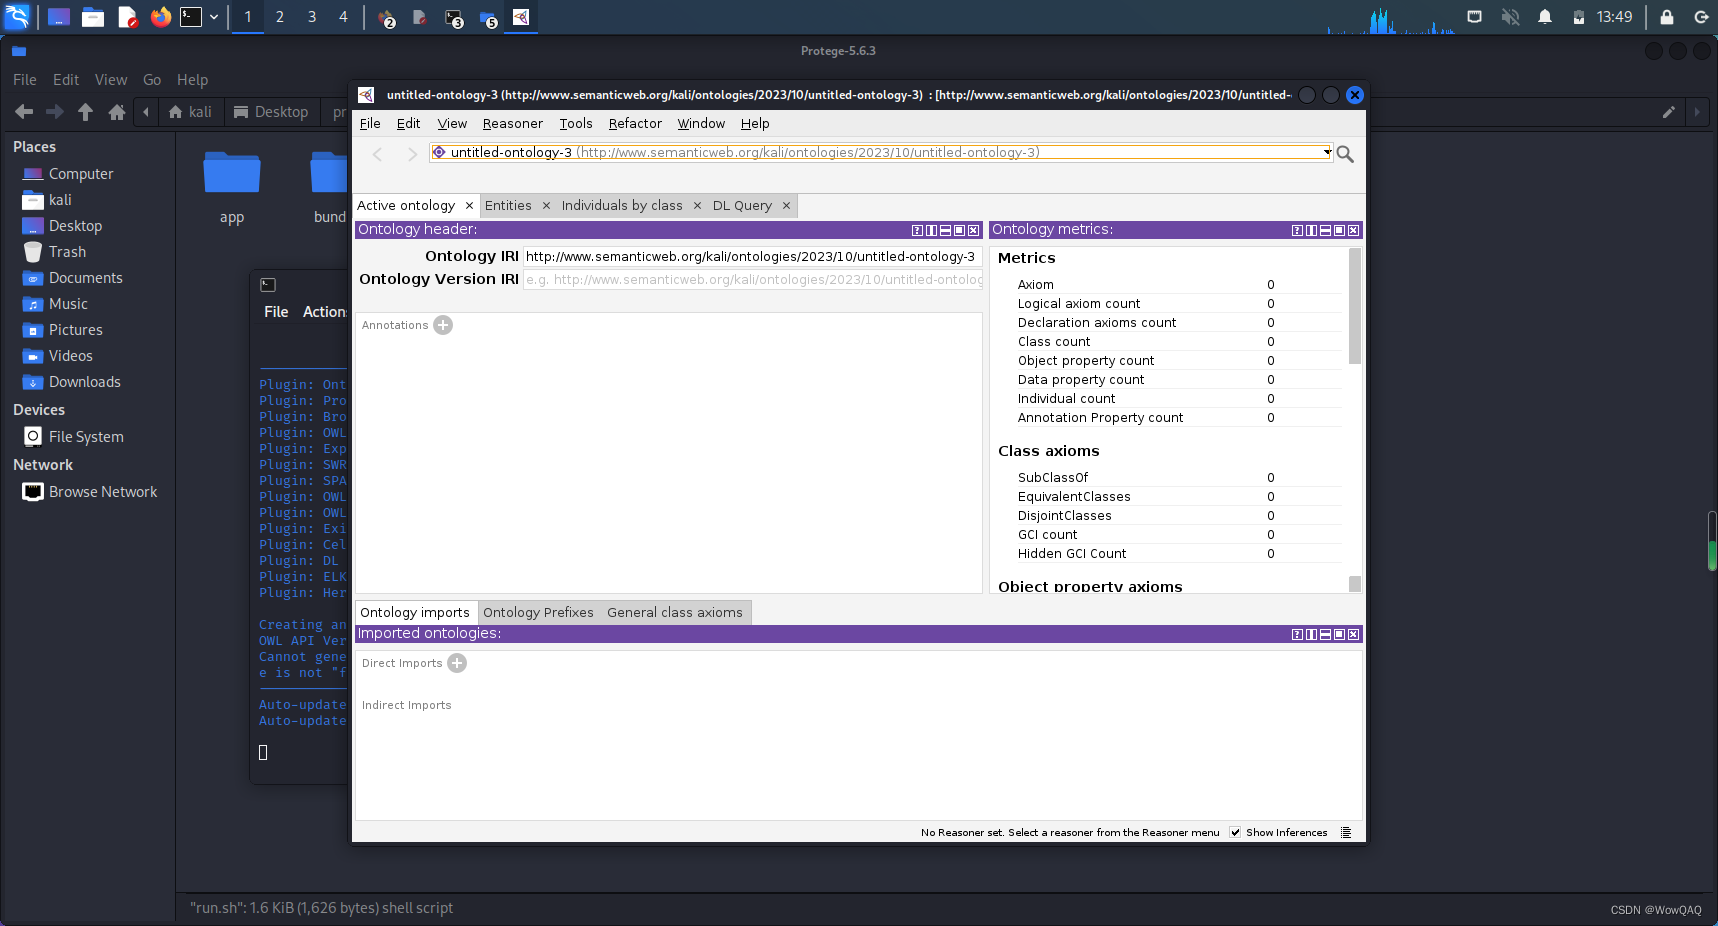Split Ontology header view horizontally
This screenshot has height=926, width=1718.
pos(945,230)
